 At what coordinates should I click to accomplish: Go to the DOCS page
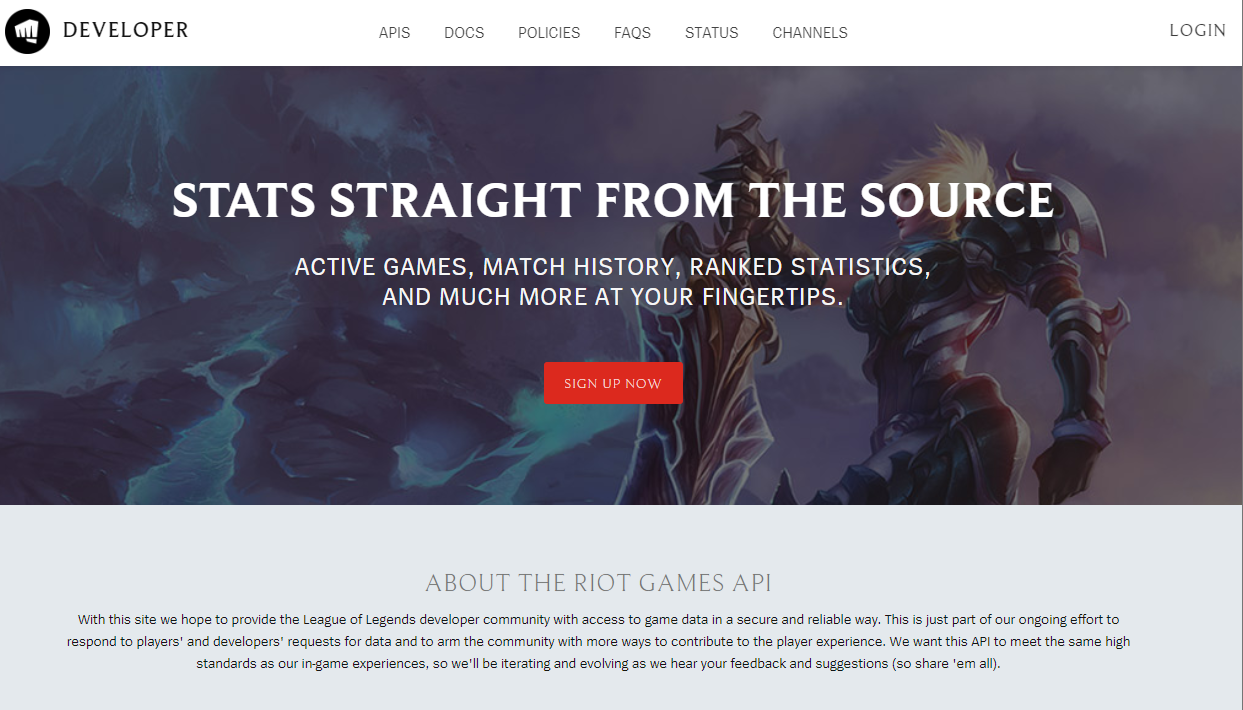click(x=464, y=33)
